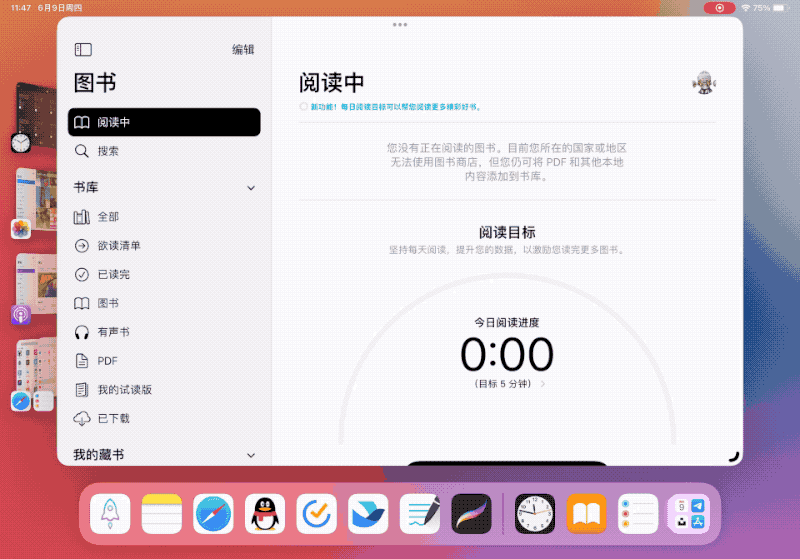Tap the 0:00 reading progress timer
This screenshot has width=800, height=559.
pyautogui.click(x=507, y=353)
